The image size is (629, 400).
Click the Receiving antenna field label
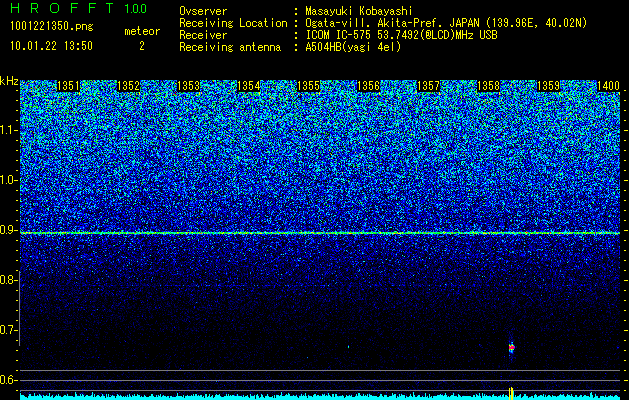(x=230, y=47)
